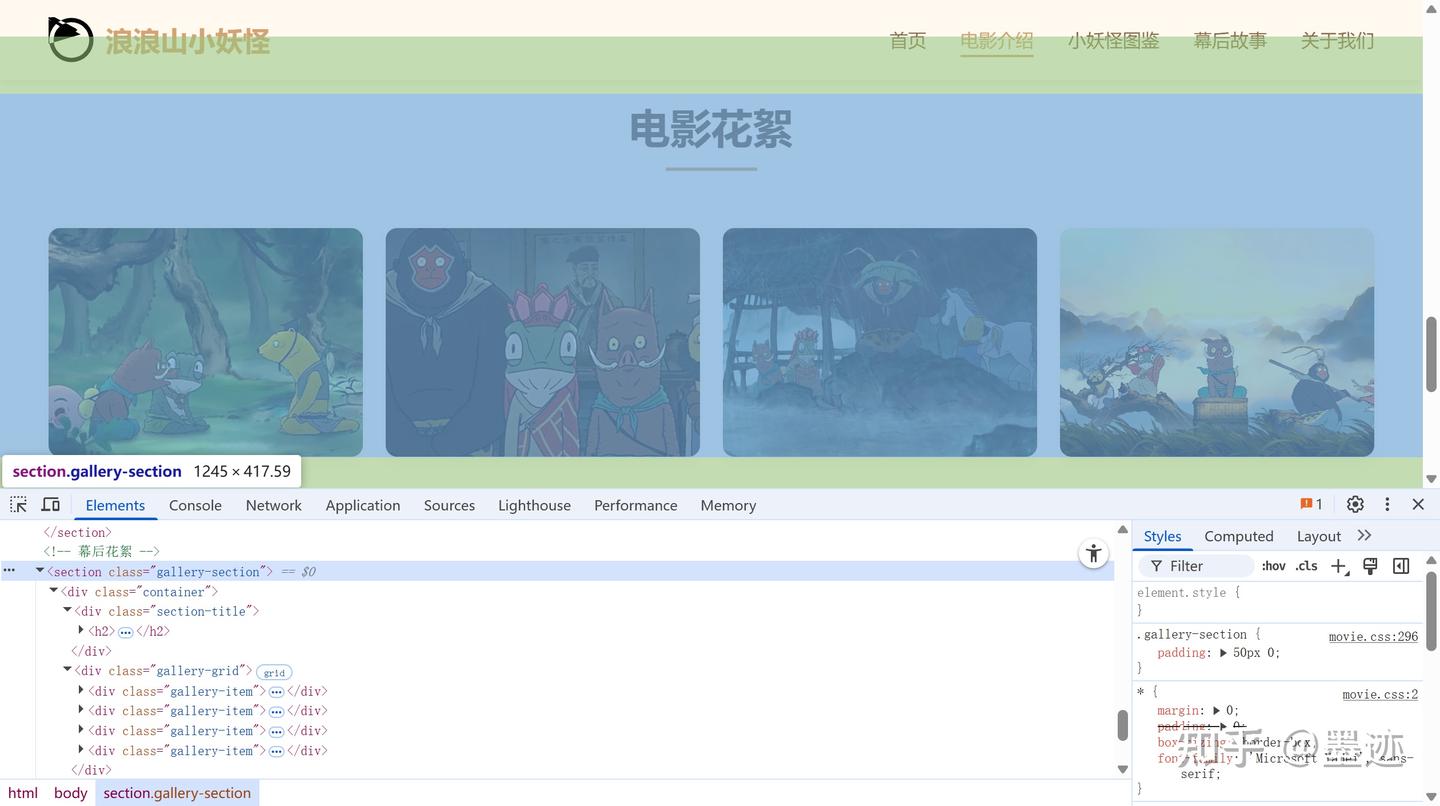Activate the inspect element picker icon

point(18,504)
